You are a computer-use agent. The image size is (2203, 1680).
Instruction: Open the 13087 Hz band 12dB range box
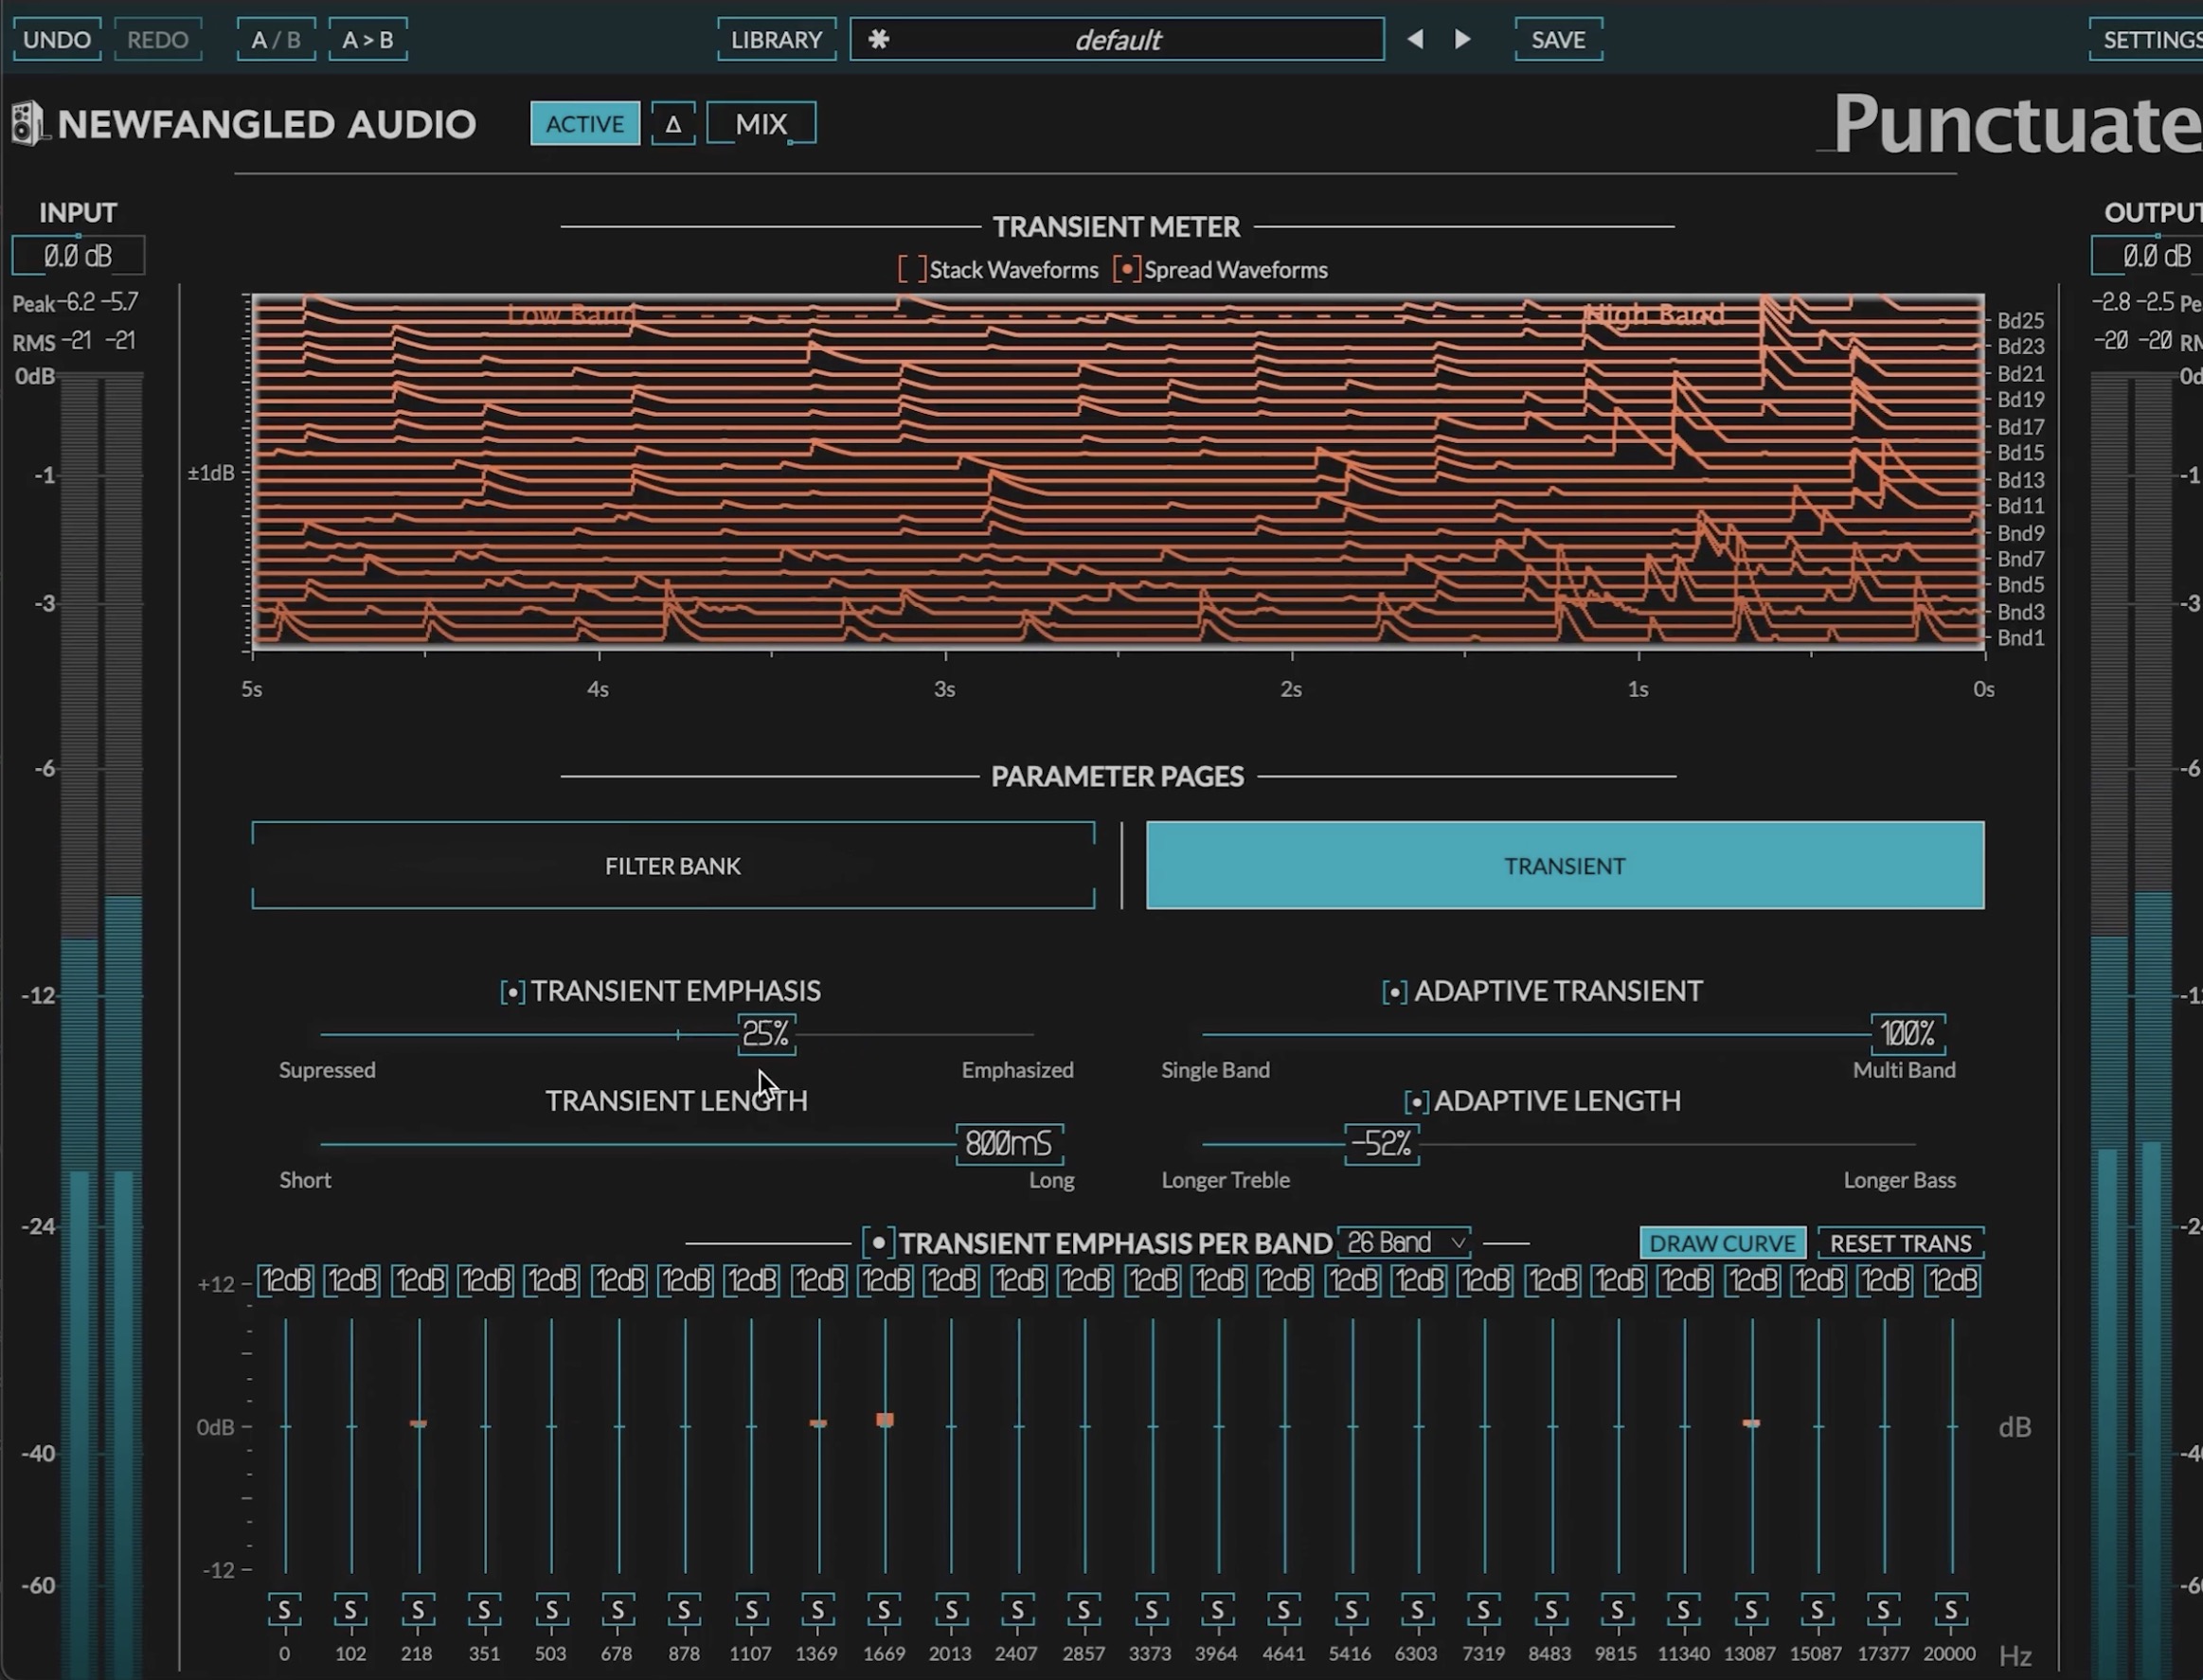click(1753, 1281)
